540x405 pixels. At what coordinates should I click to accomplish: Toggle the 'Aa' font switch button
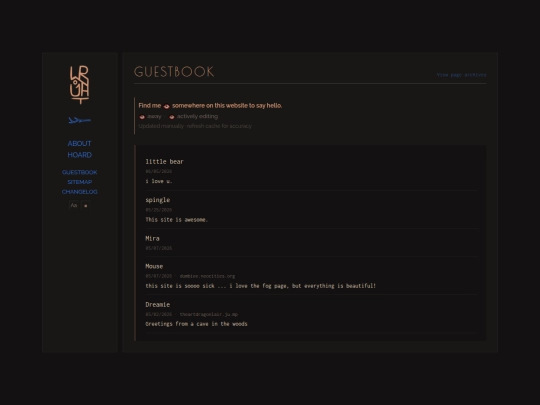(x=74, y=206)
